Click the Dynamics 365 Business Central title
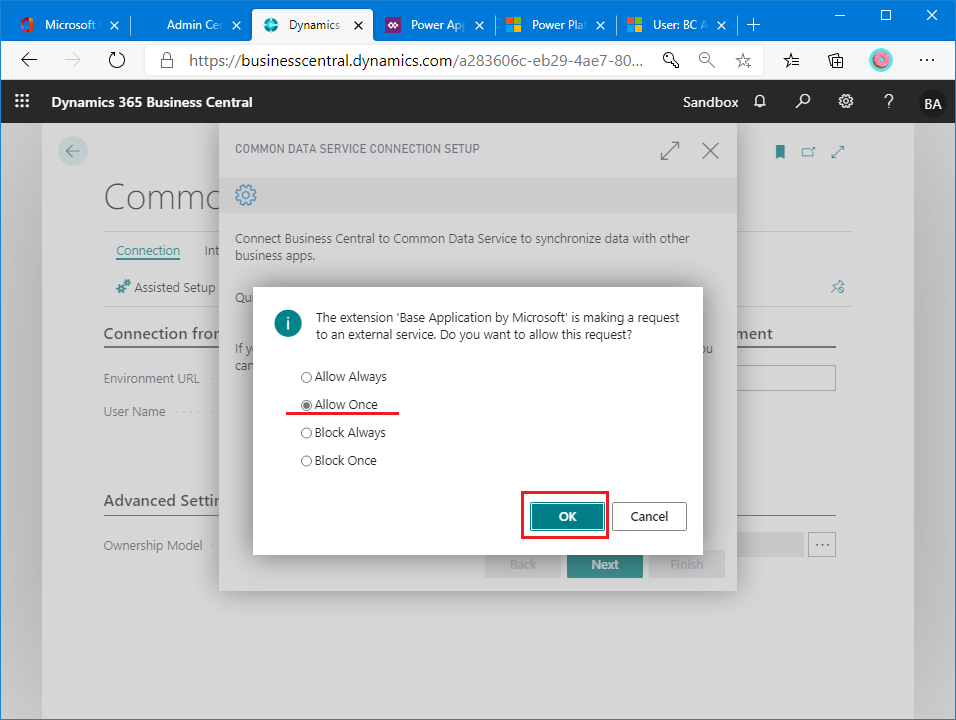 152,102
